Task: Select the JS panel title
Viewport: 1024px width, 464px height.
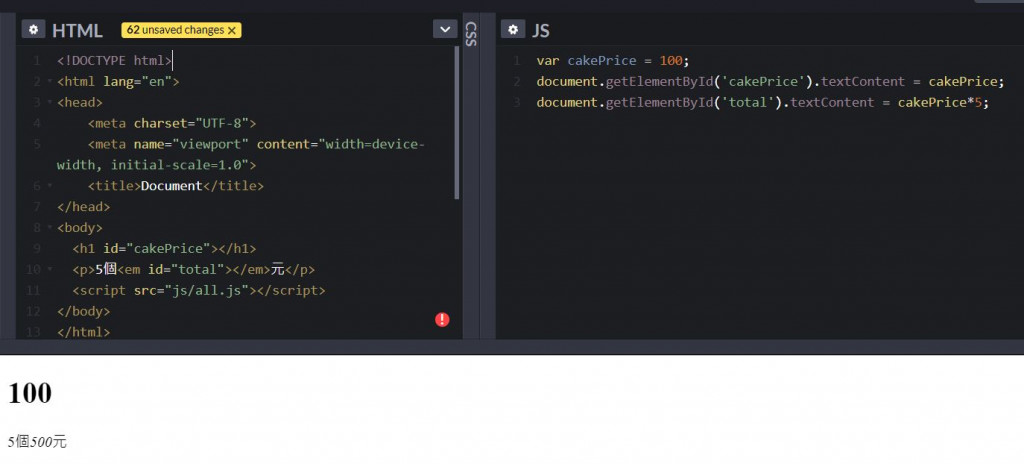Action: click(x=541, y=30)
